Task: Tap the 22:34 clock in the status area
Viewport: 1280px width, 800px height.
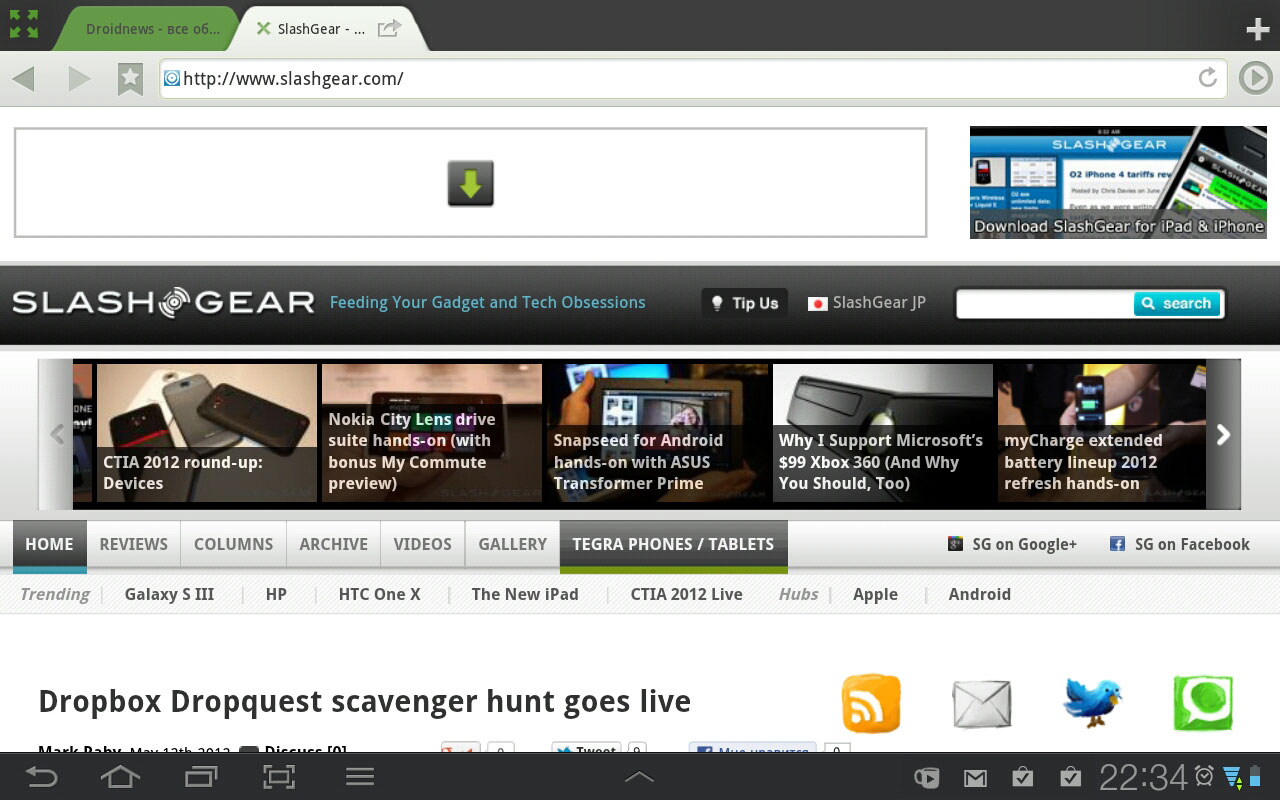Action: click(x=1143, y=777)
